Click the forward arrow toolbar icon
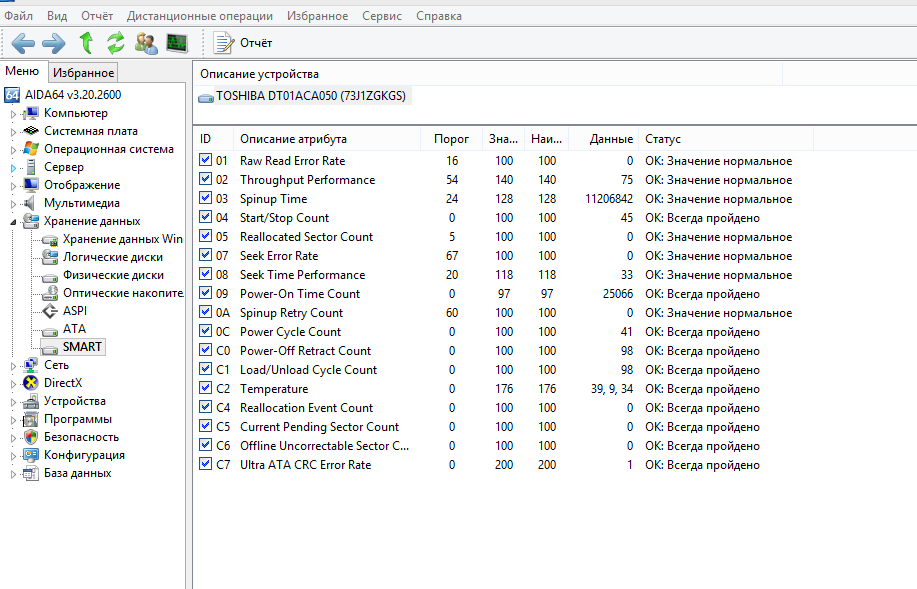 pyautogui.click(x=53, y=43)
